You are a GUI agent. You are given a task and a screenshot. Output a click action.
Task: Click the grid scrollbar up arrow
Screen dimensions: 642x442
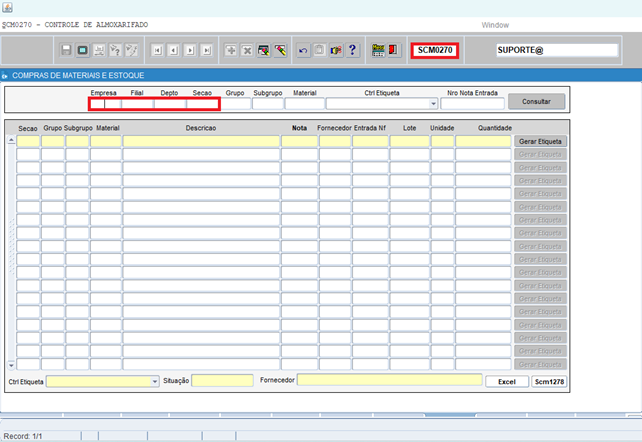point(11,140)
